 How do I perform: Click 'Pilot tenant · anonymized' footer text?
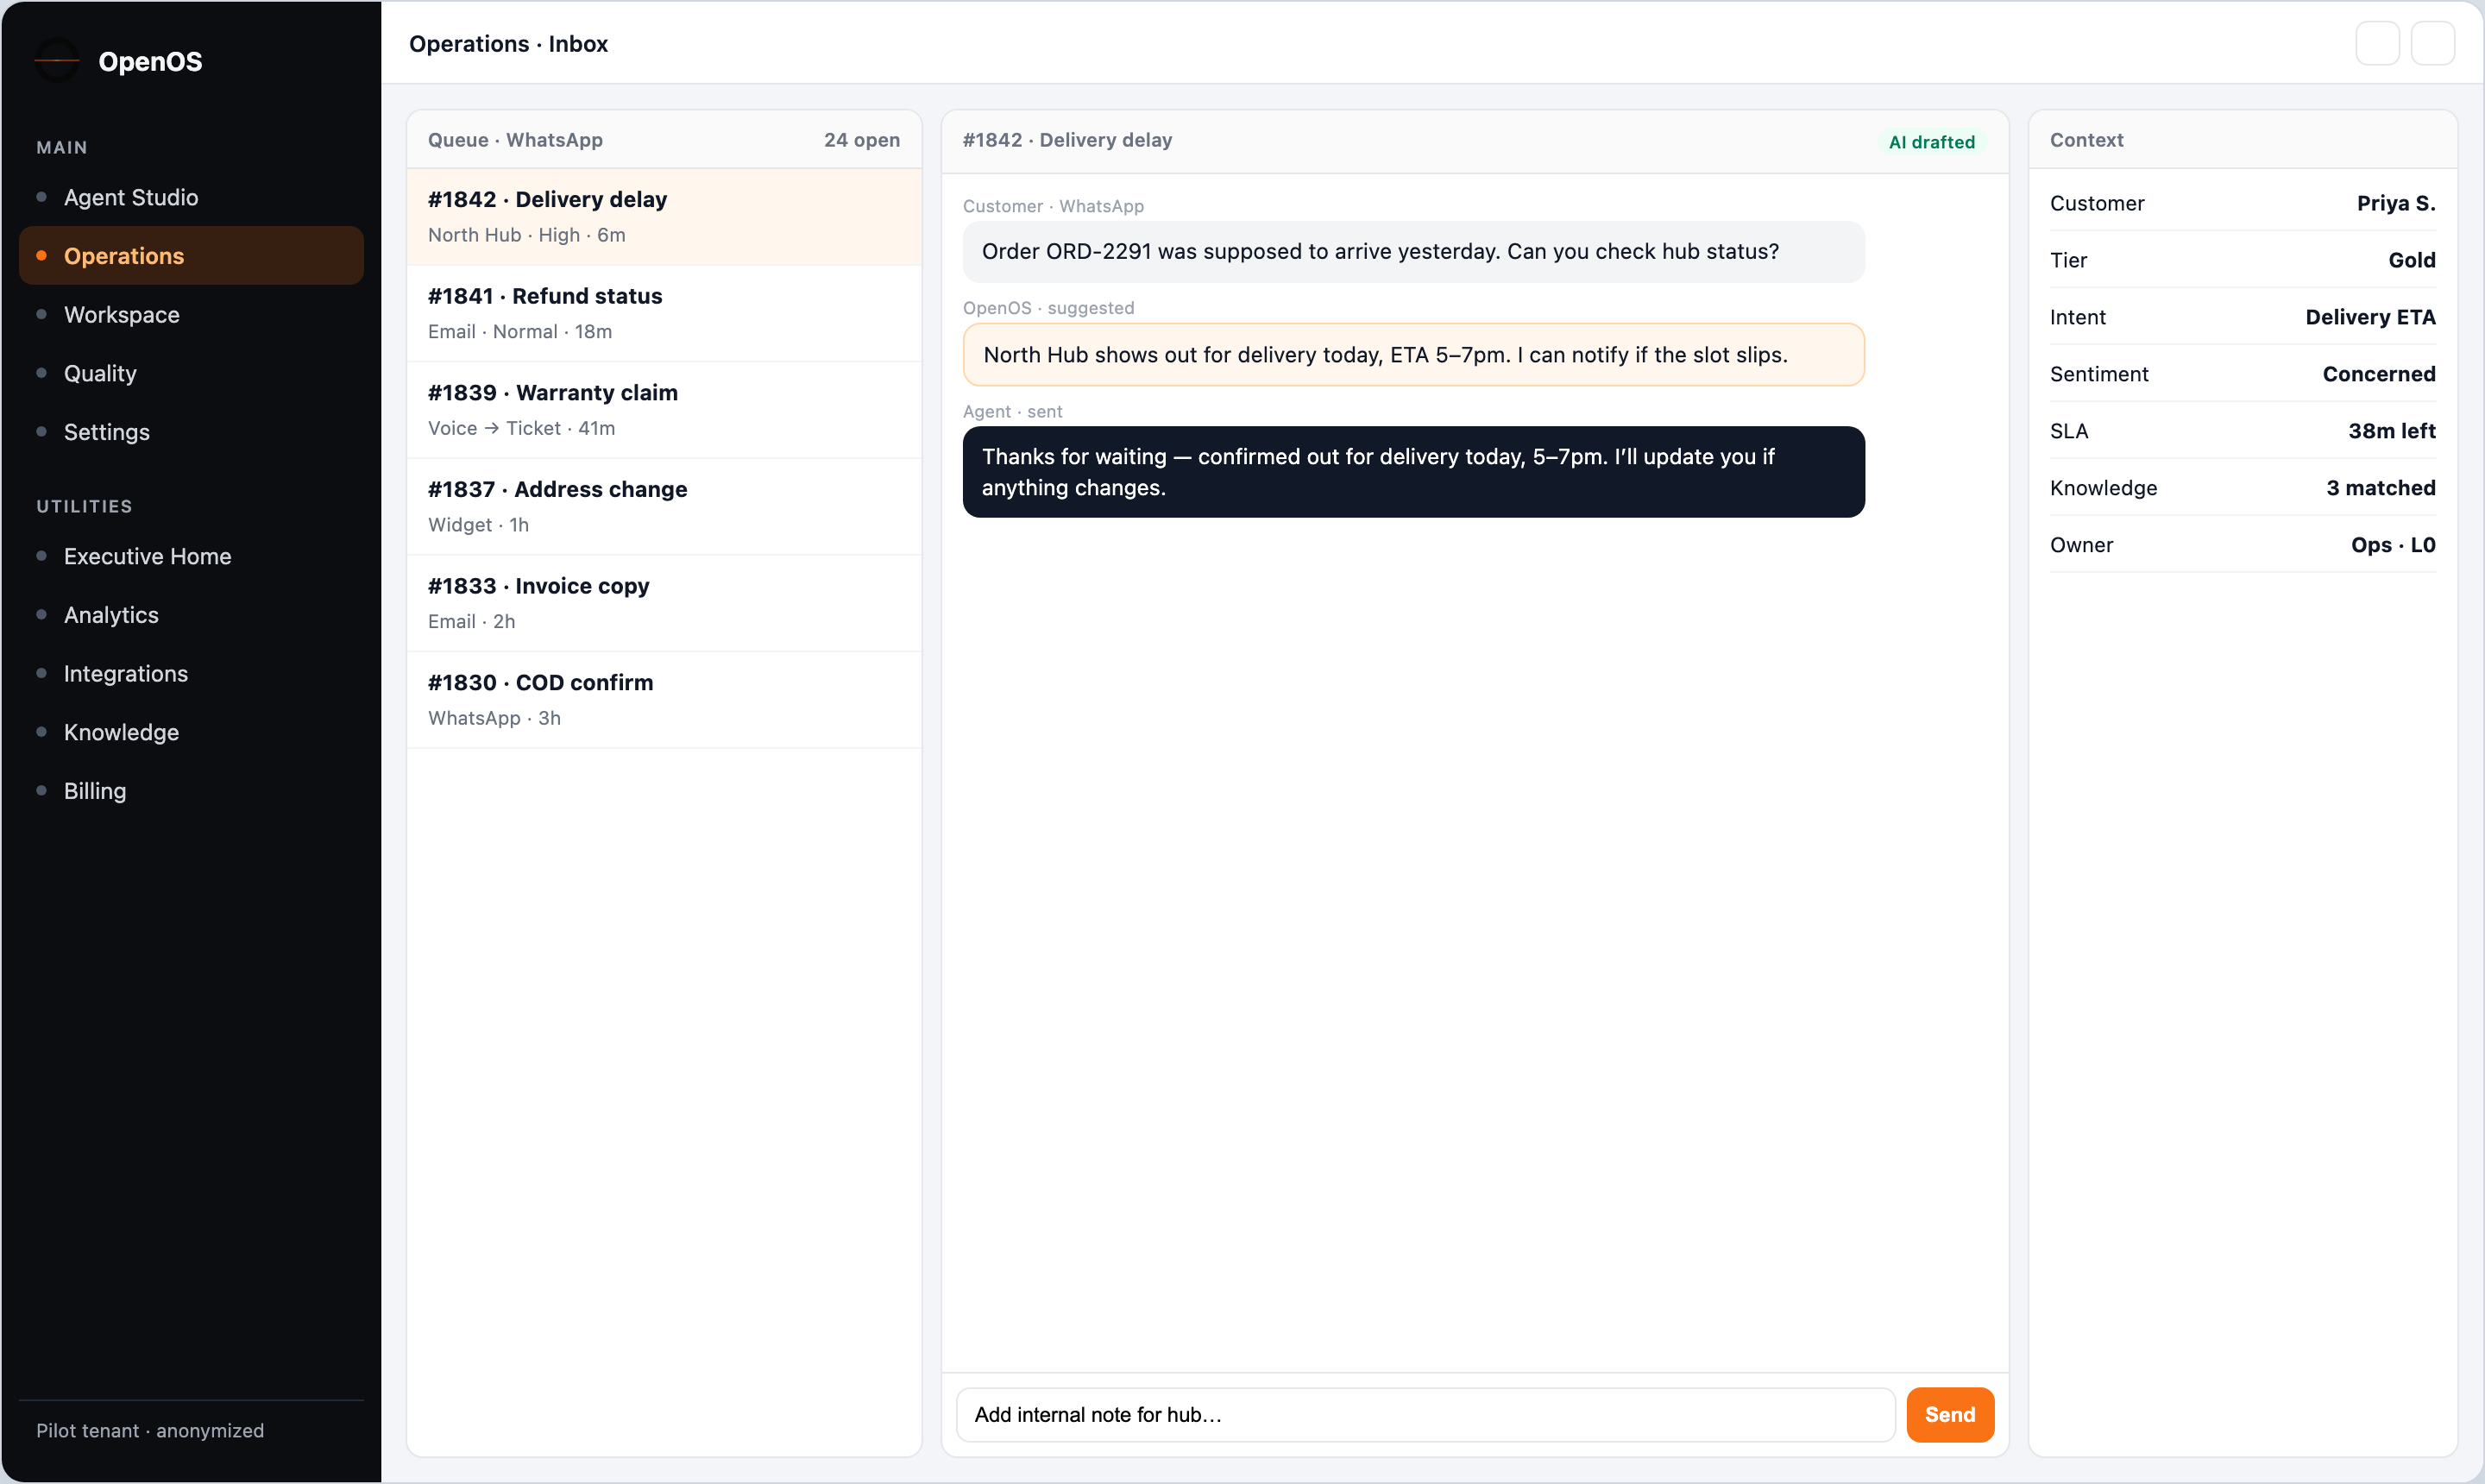pos(150,1430)
